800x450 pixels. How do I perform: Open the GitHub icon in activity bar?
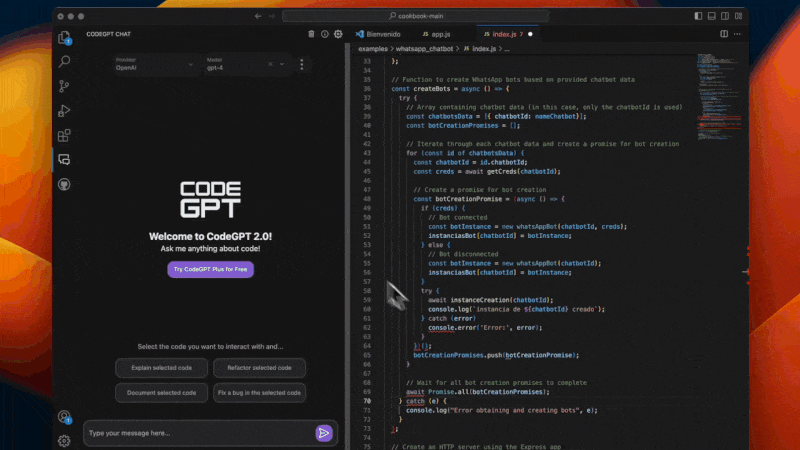tap(64, 184)
